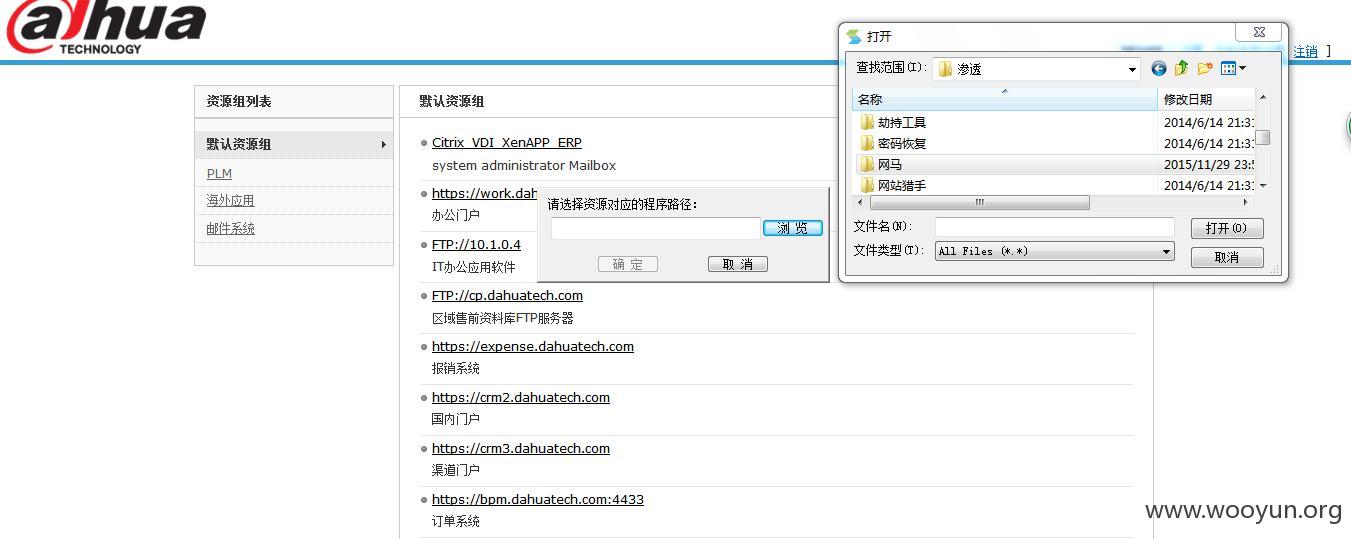
Task: Open https://crm2.dahuatech.com link
Action: (521, 397)
